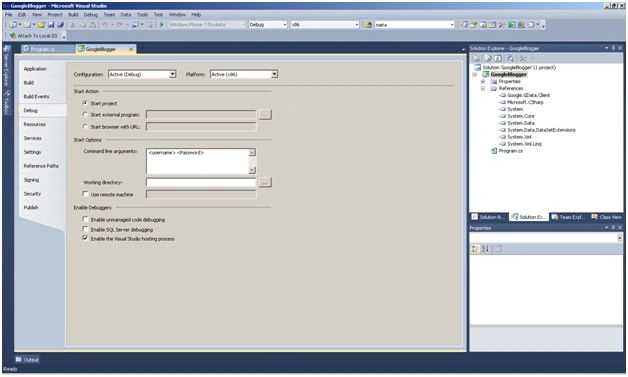Select Program.cs in Solution Explorer
The width and height of the screenshot is (628, 377).
[510, 151]
